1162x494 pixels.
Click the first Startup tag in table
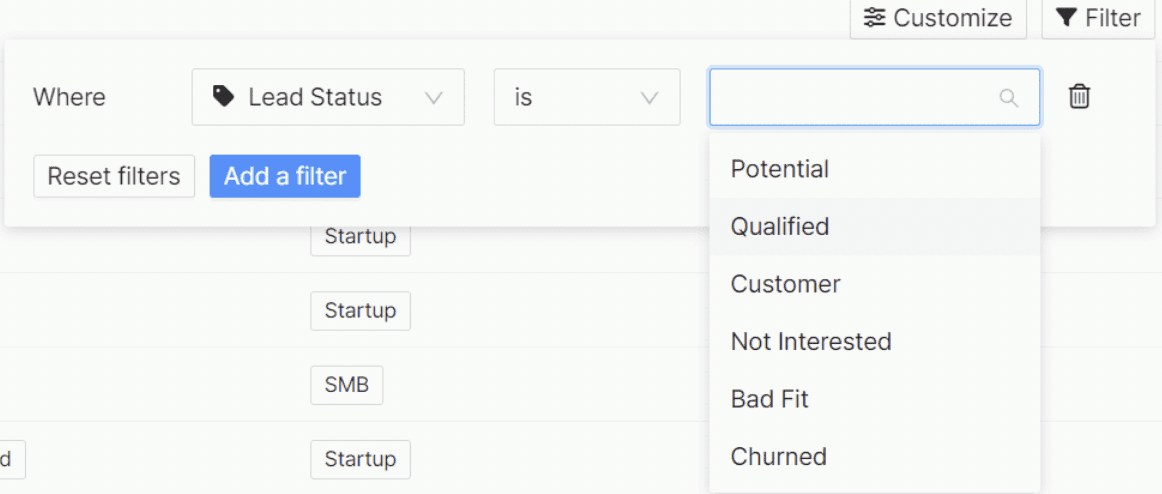point(360,237)
